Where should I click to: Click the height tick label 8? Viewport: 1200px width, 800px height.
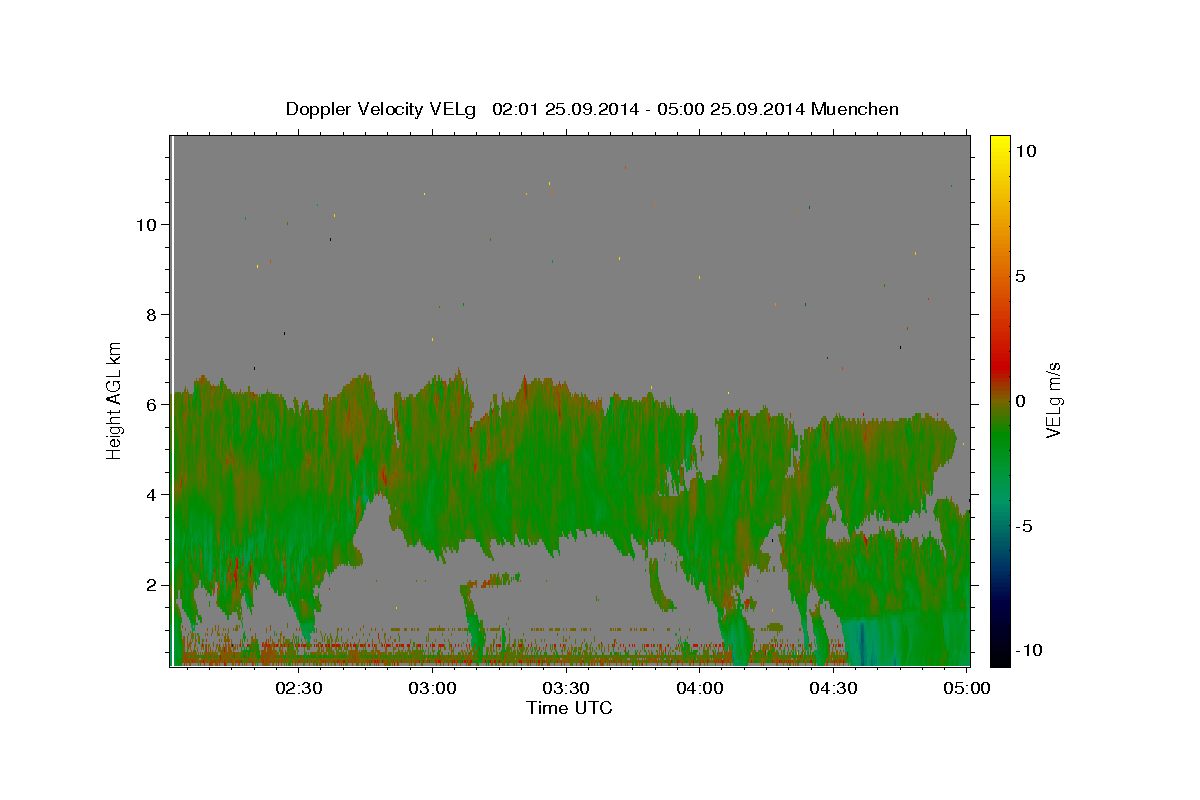coord(151,314)
